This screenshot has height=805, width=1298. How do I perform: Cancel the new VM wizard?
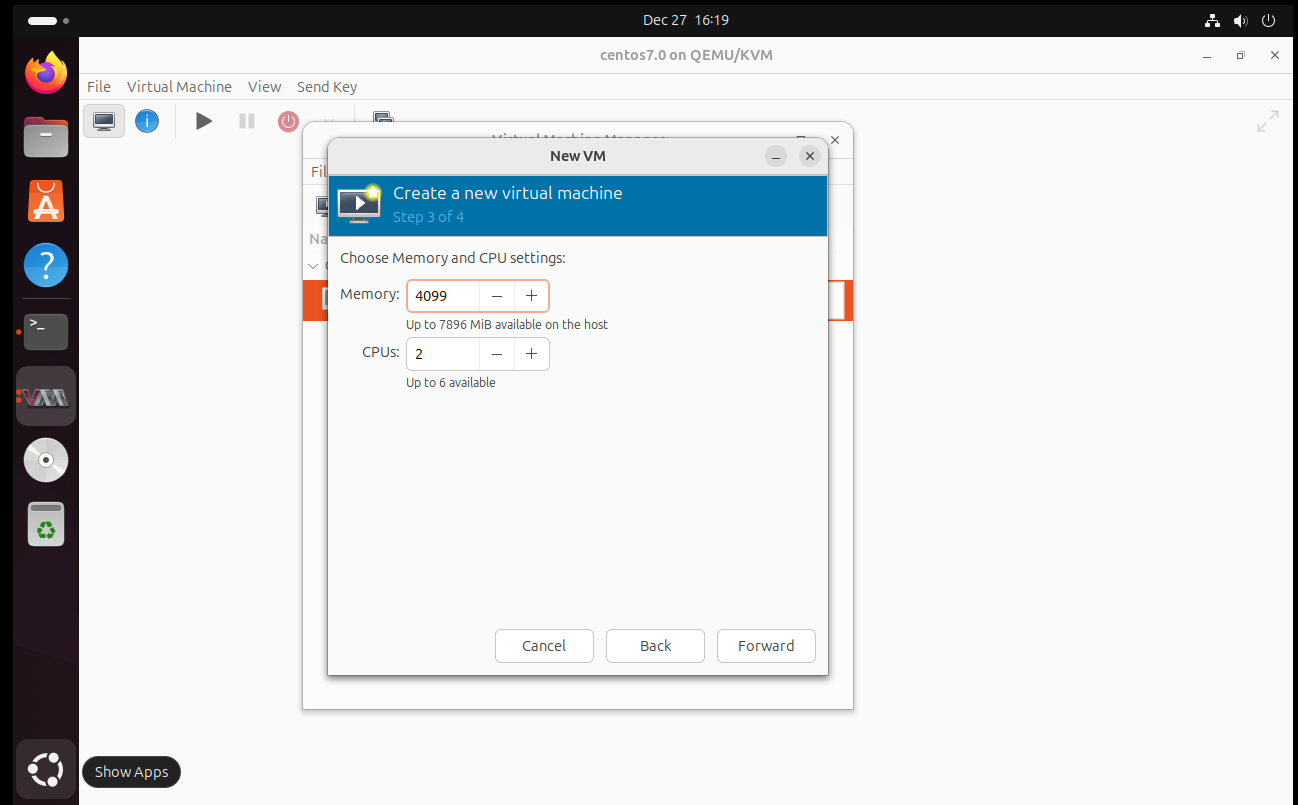544,646
